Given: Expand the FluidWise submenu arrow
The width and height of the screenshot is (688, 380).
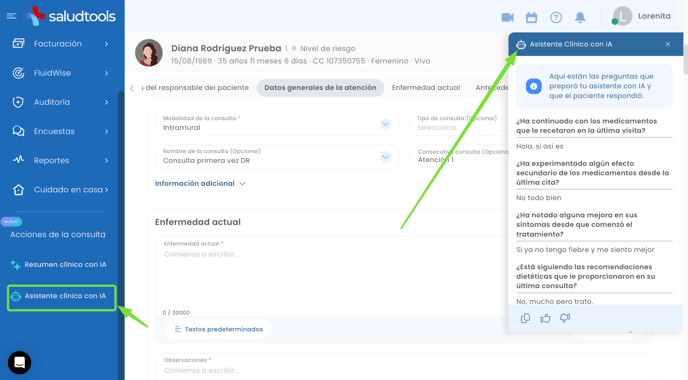Looking at the screenshot, I should (x=107, y=73).
